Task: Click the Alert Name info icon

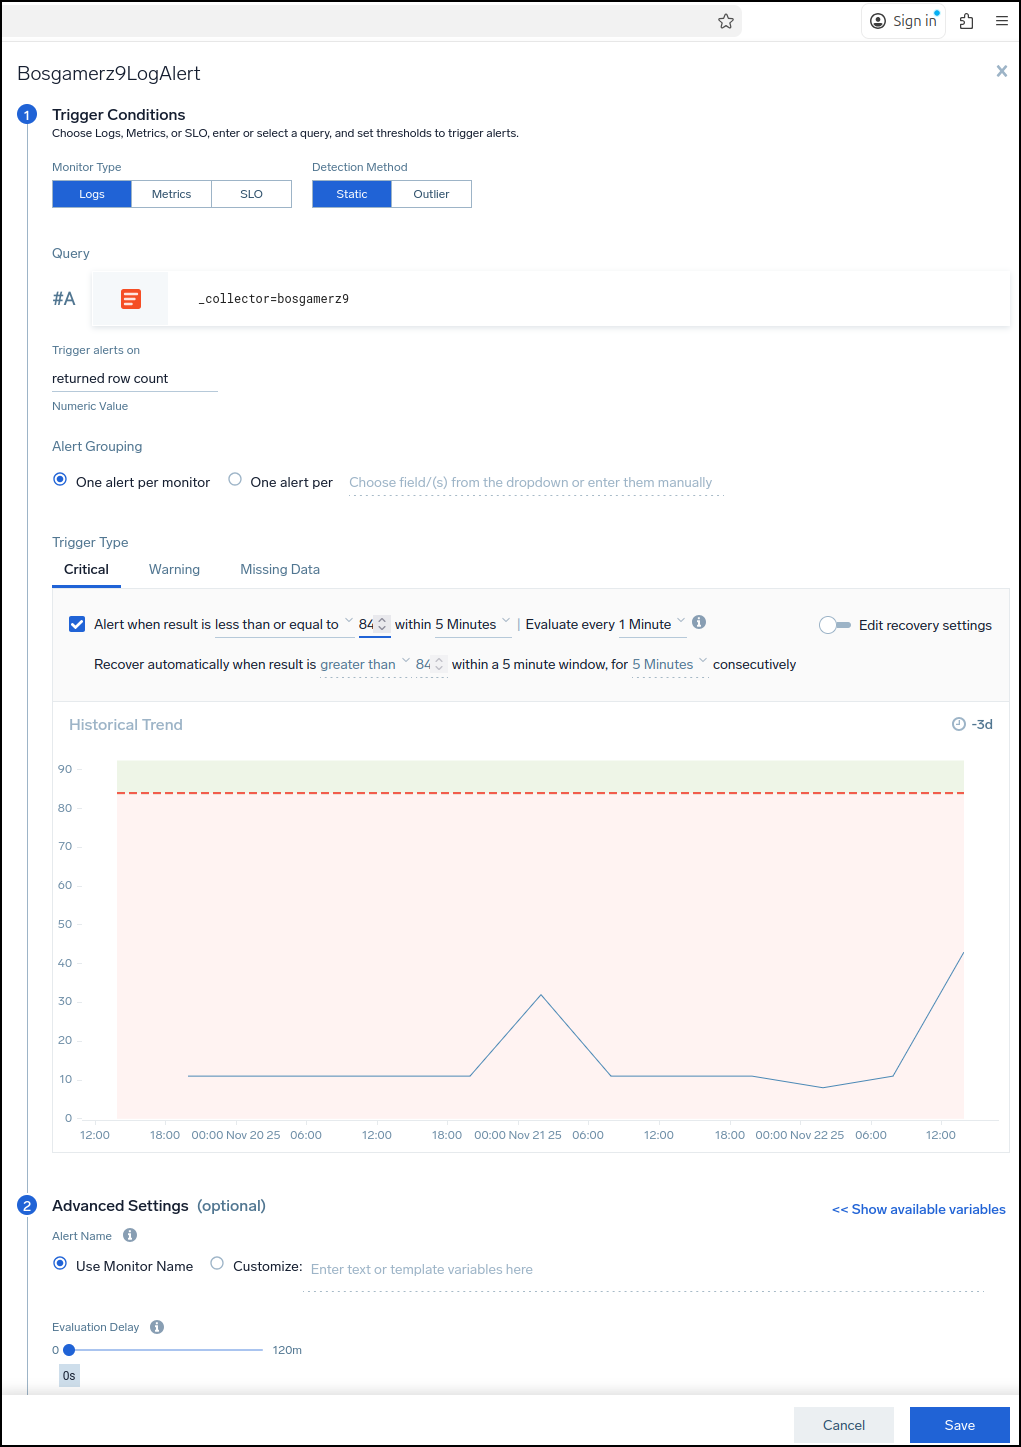Action: tap(130, 1235)
